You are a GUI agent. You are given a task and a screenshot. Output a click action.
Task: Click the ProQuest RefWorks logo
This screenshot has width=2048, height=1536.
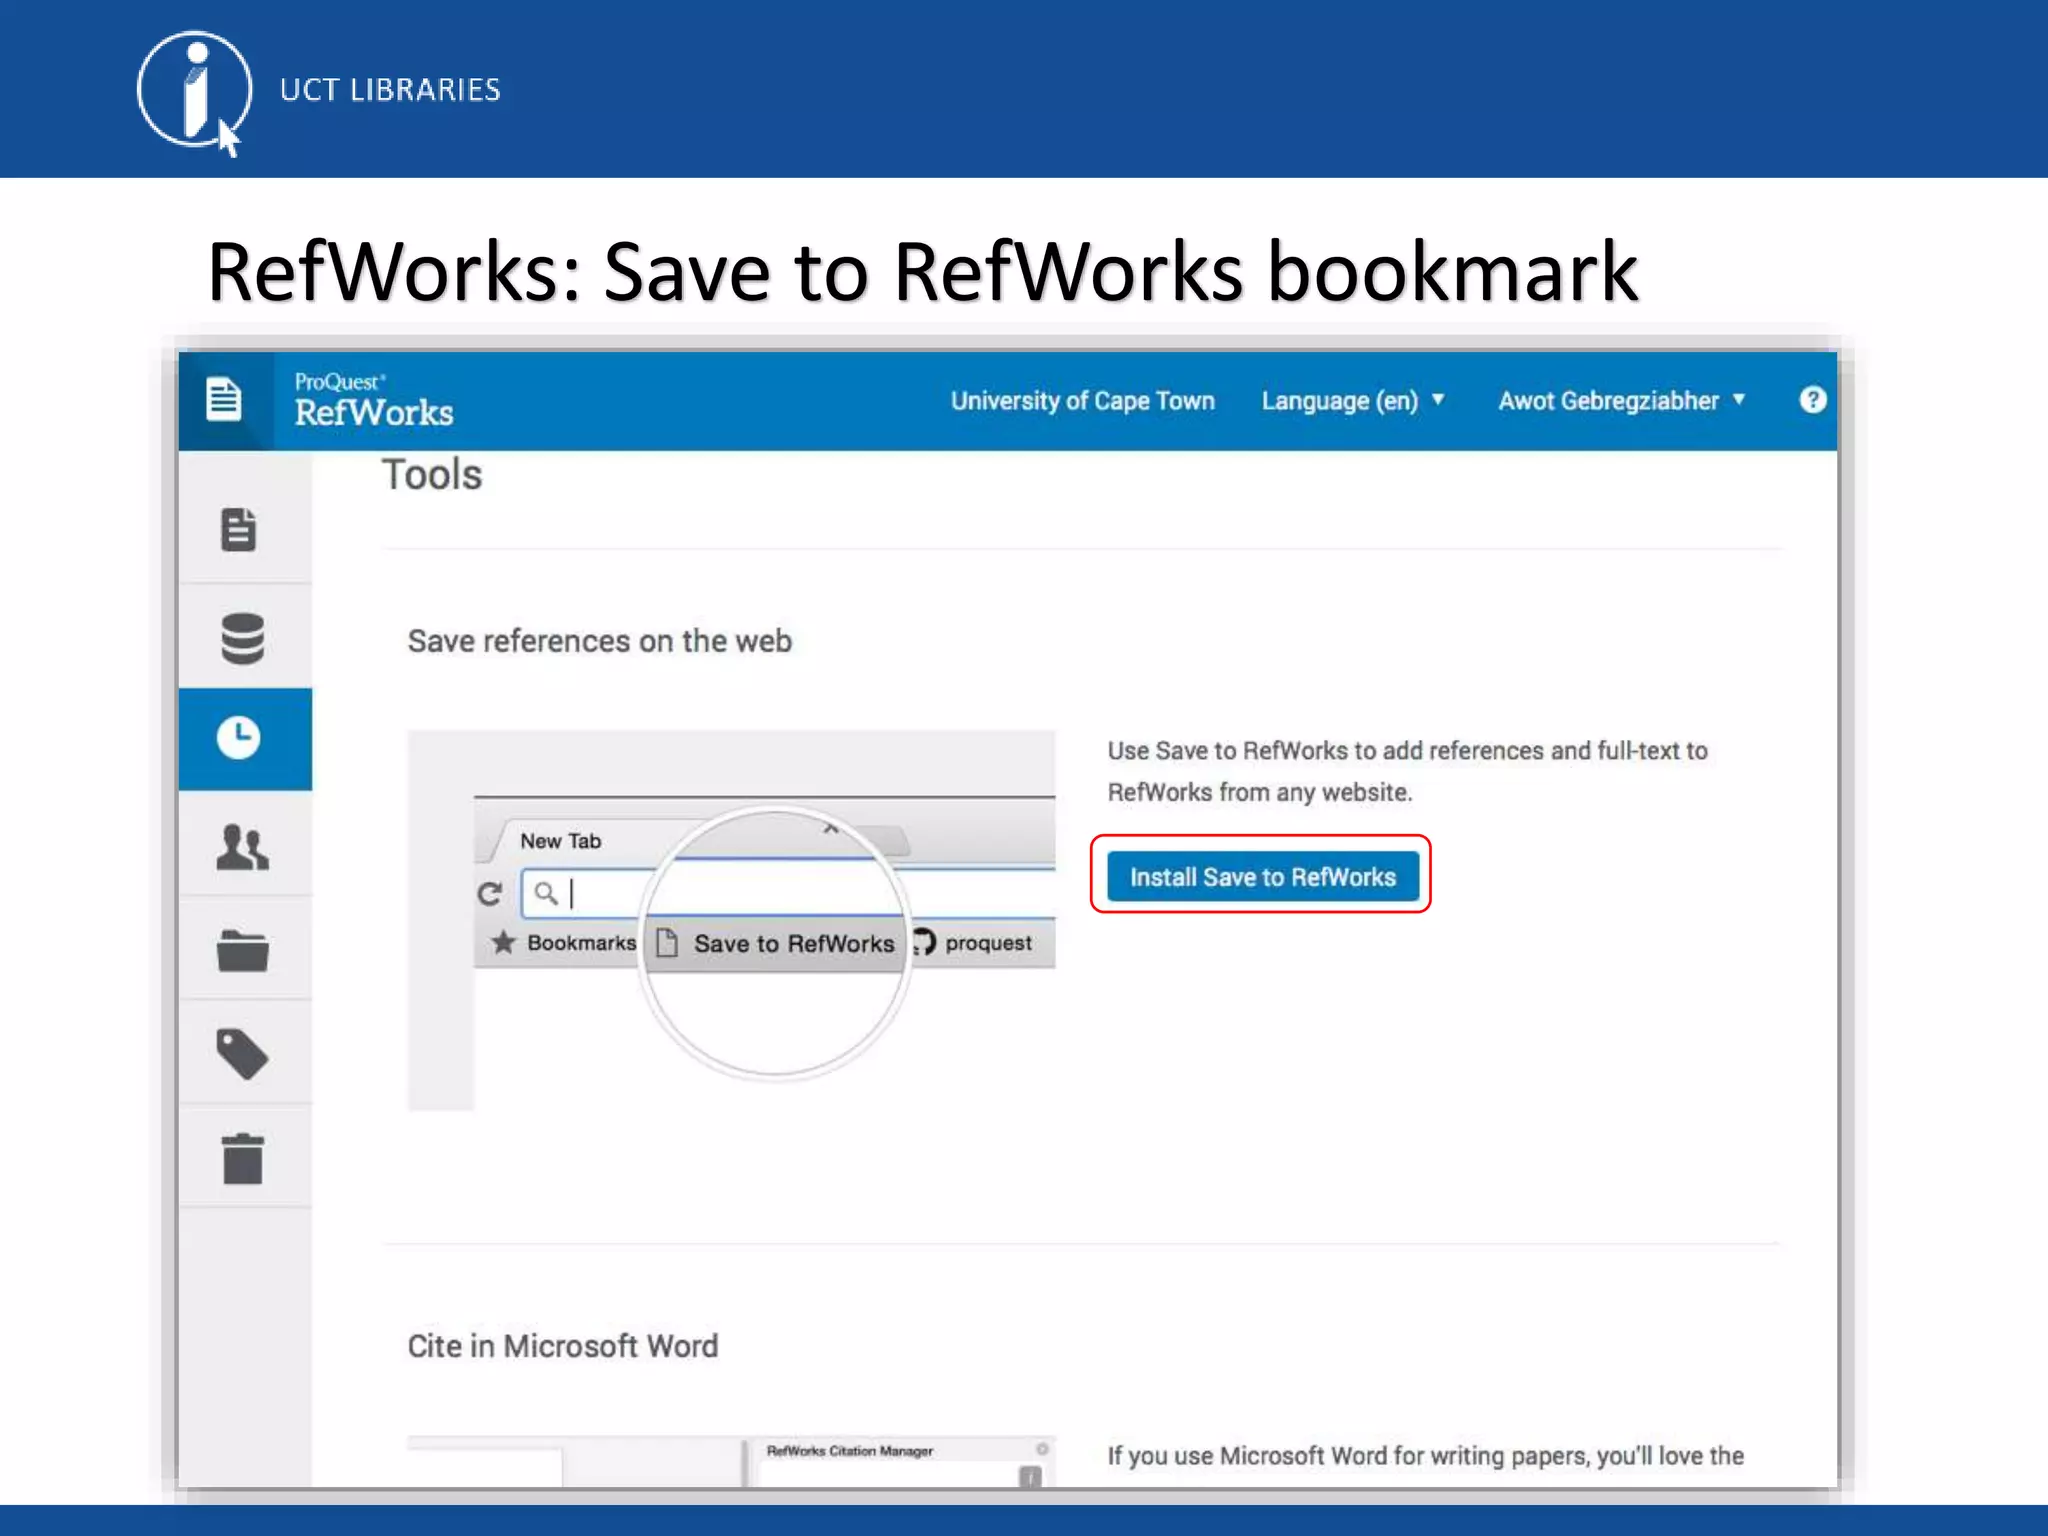click(x=373, y=401)
